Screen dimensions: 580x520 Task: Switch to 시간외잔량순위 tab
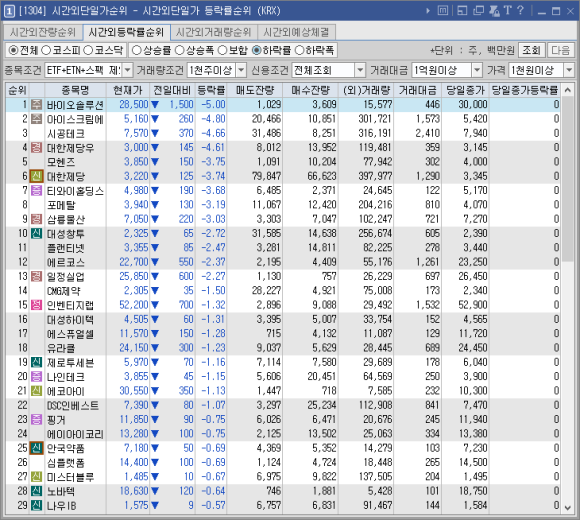[43, 33]
